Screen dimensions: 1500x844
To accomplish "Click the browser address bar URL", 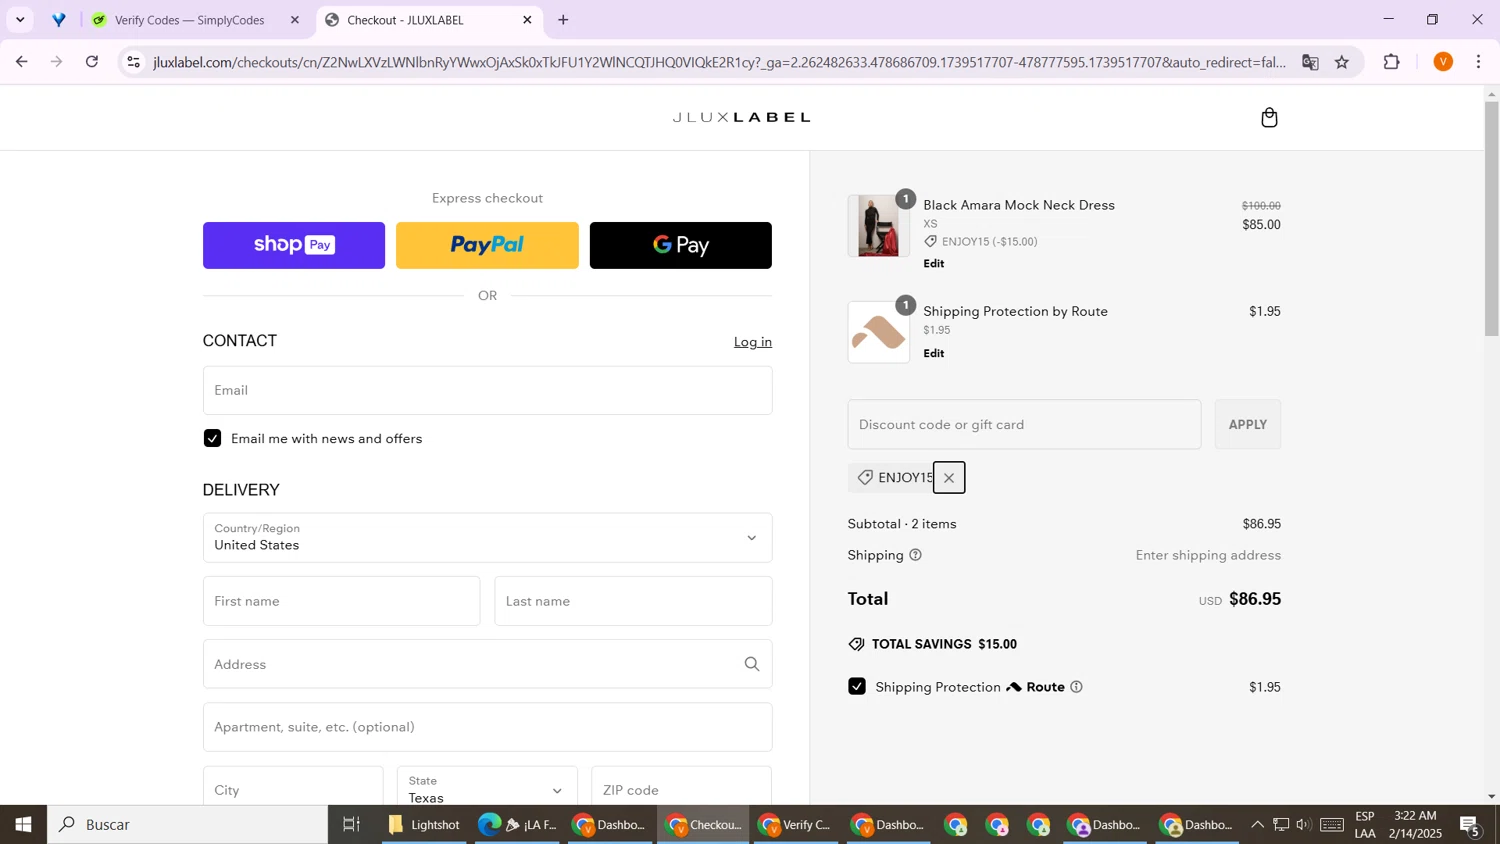I will 720,62.
